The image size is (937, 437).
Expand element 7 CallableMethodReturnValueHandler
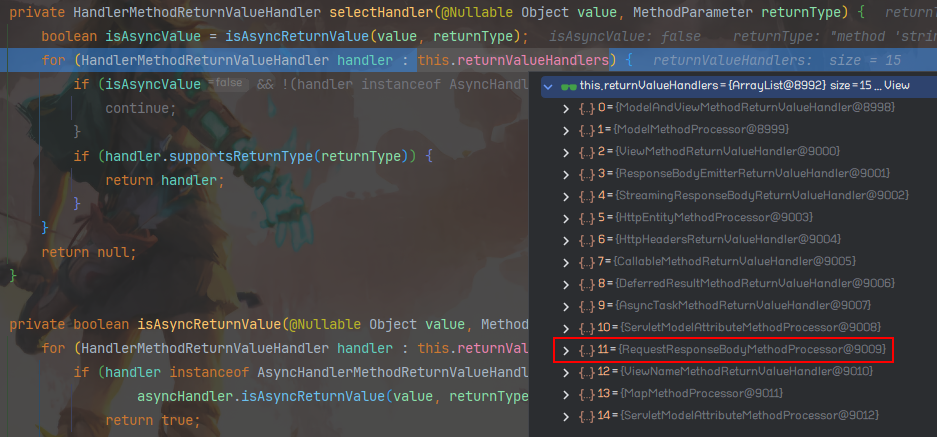pyautogui.click(x=566, y=262)
